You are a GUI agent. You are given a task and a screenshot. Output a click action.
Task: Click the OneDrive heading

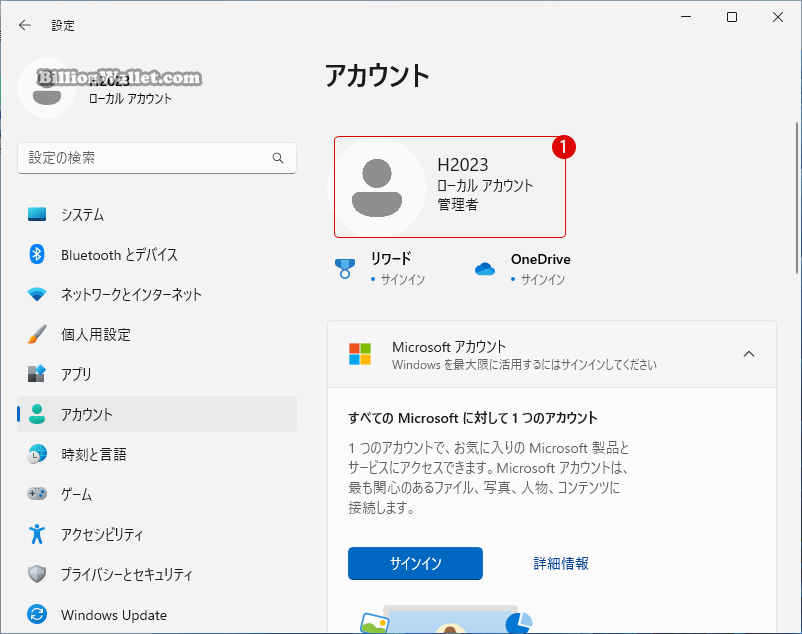click(x=541, y=259)
